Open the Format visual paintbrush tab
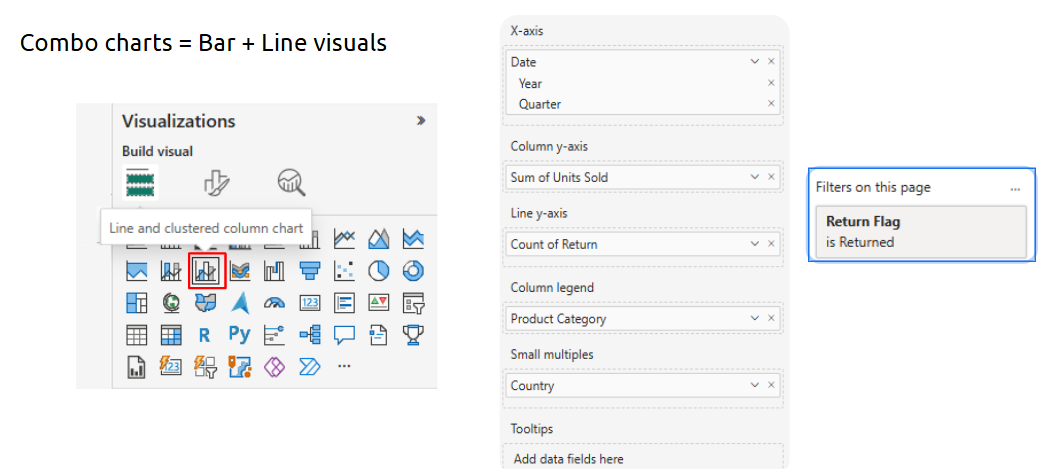 pyautogui.click(x=216, y=181)
